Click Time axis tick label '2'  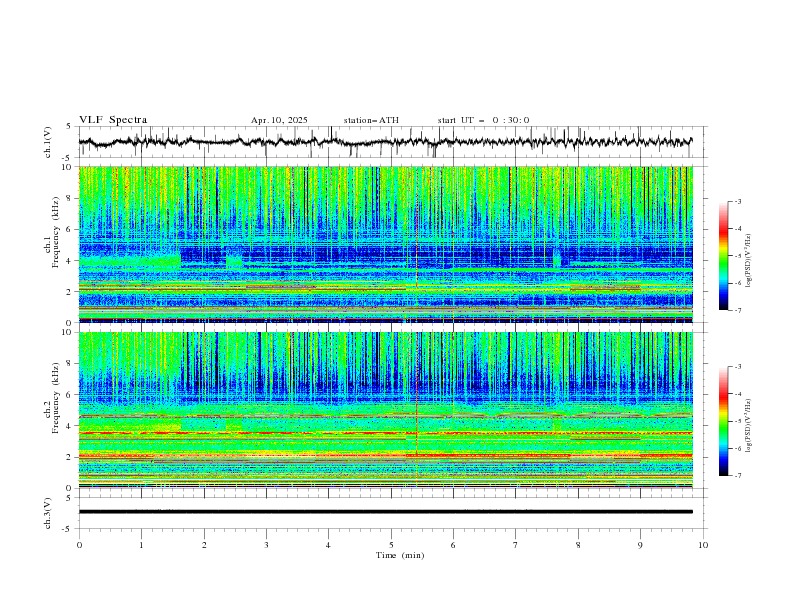204,545
